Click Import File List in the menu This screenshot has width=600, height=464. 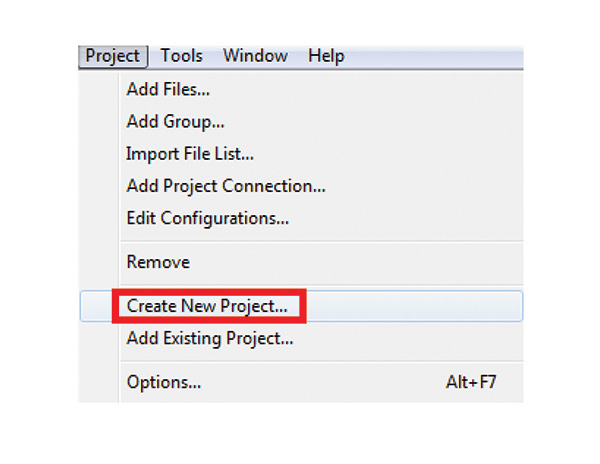tap(190, 154)
